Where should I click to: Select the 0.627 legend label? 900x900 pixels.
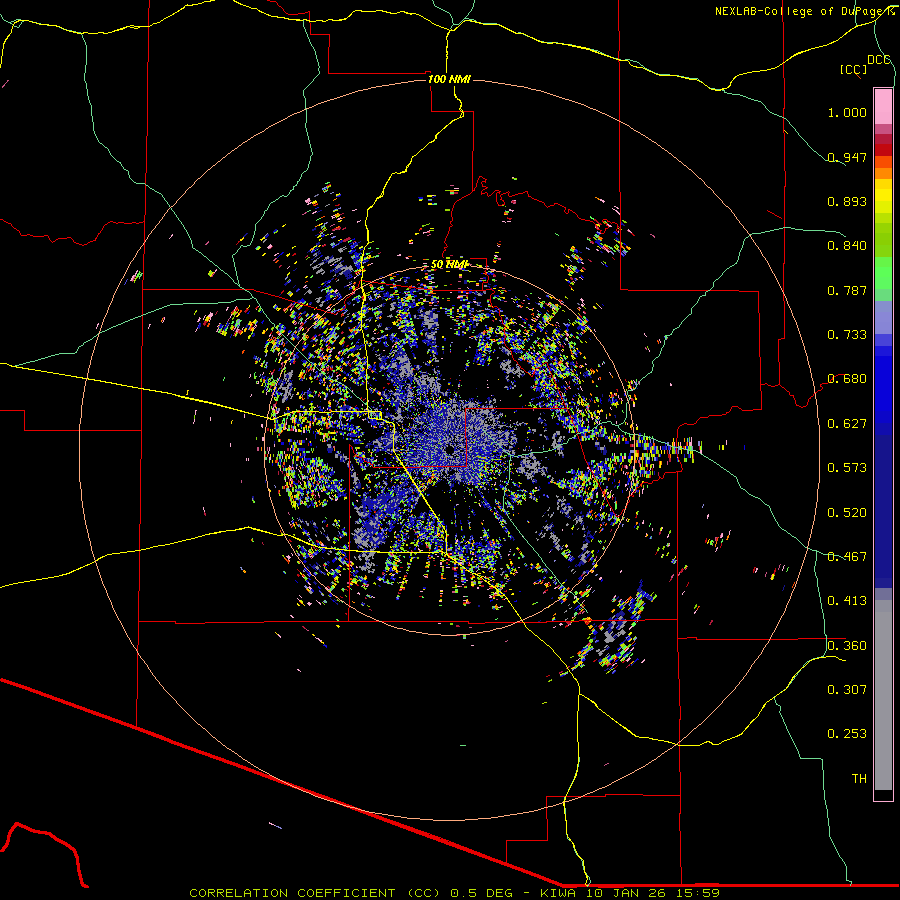pos(847,424)
